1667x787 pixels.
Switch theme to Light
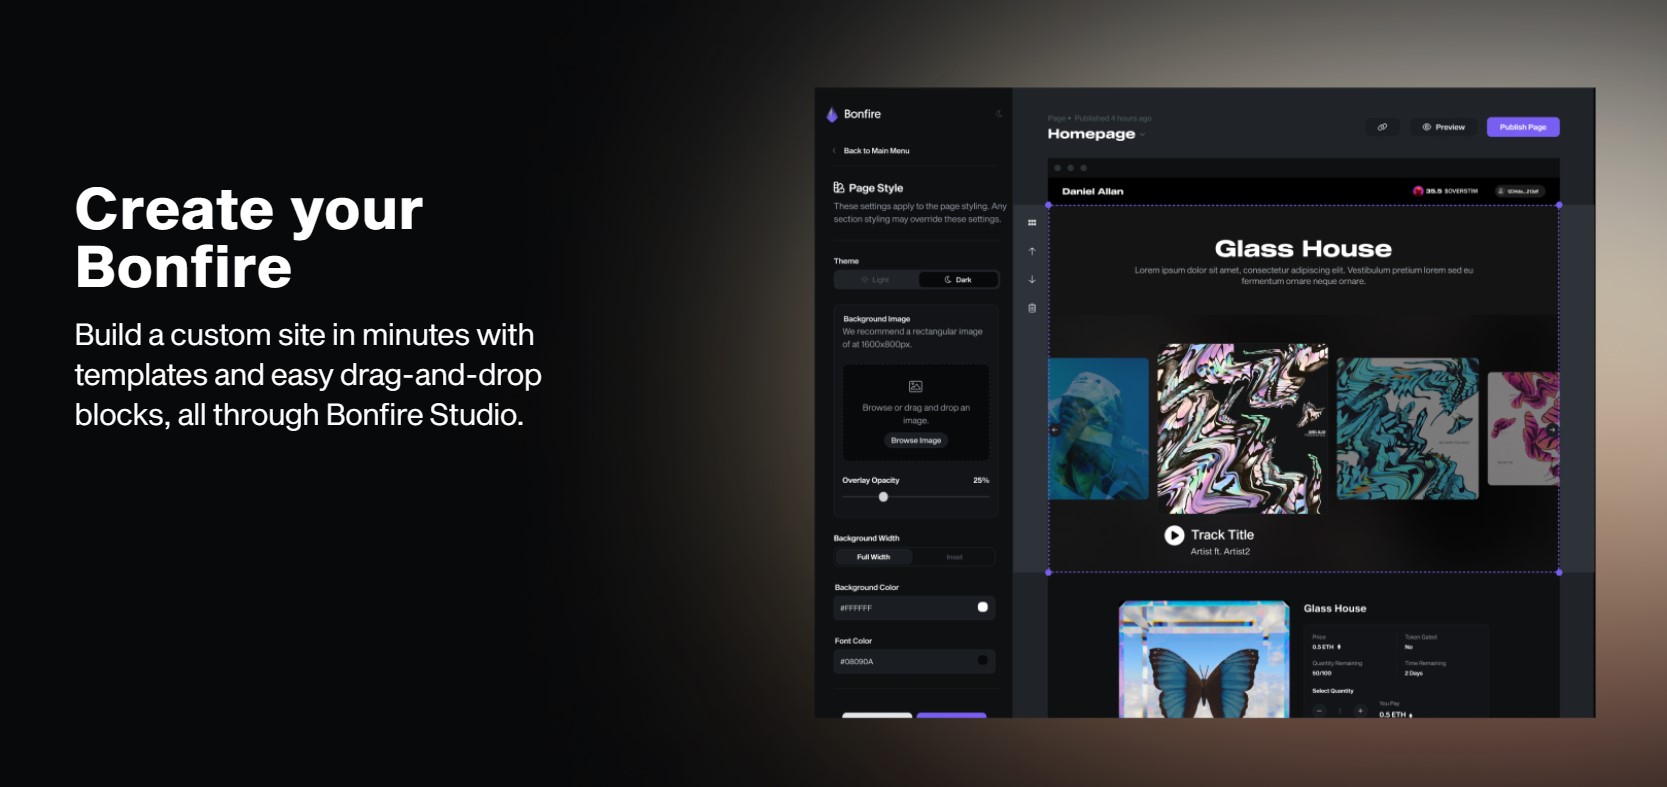pos(876,280)
